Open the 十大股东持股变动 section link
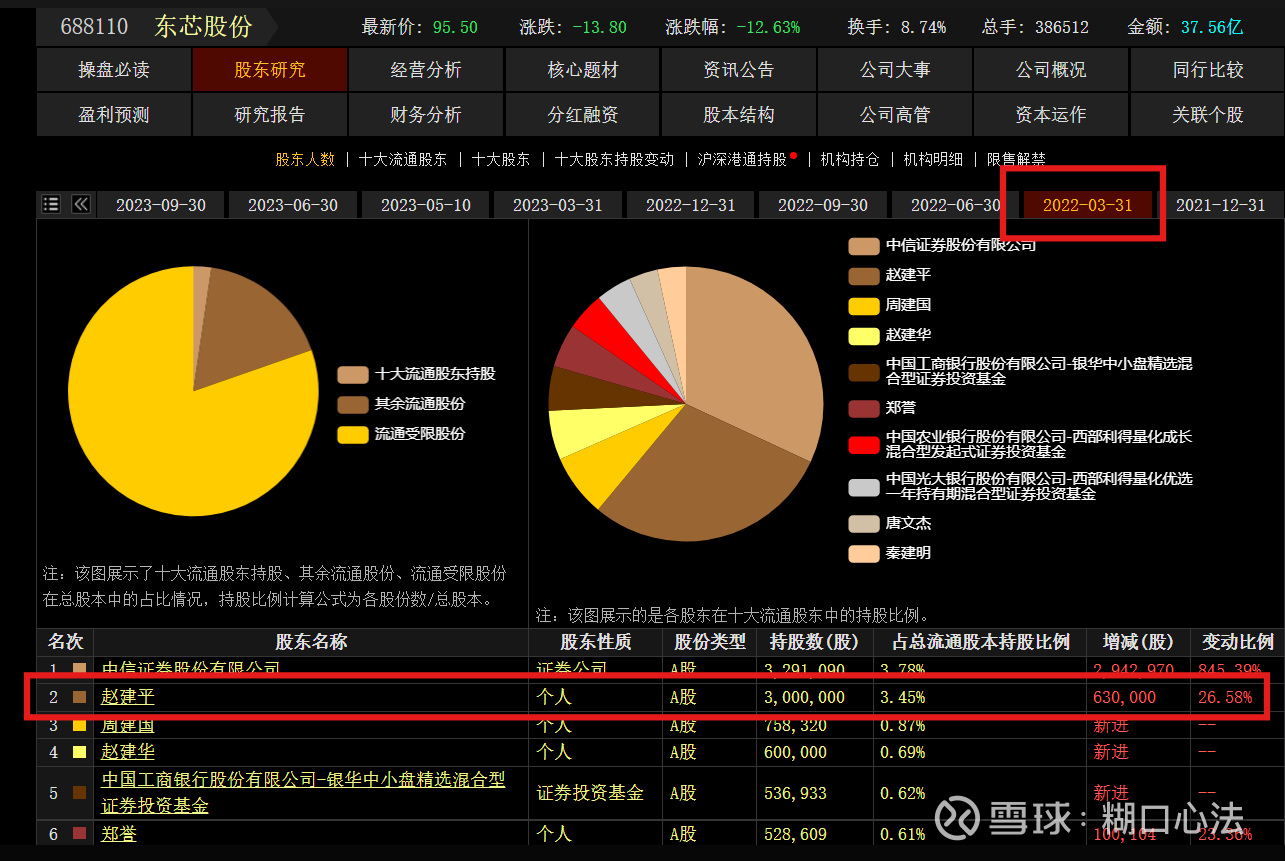The image size is (1285, 861). (614, 159)
